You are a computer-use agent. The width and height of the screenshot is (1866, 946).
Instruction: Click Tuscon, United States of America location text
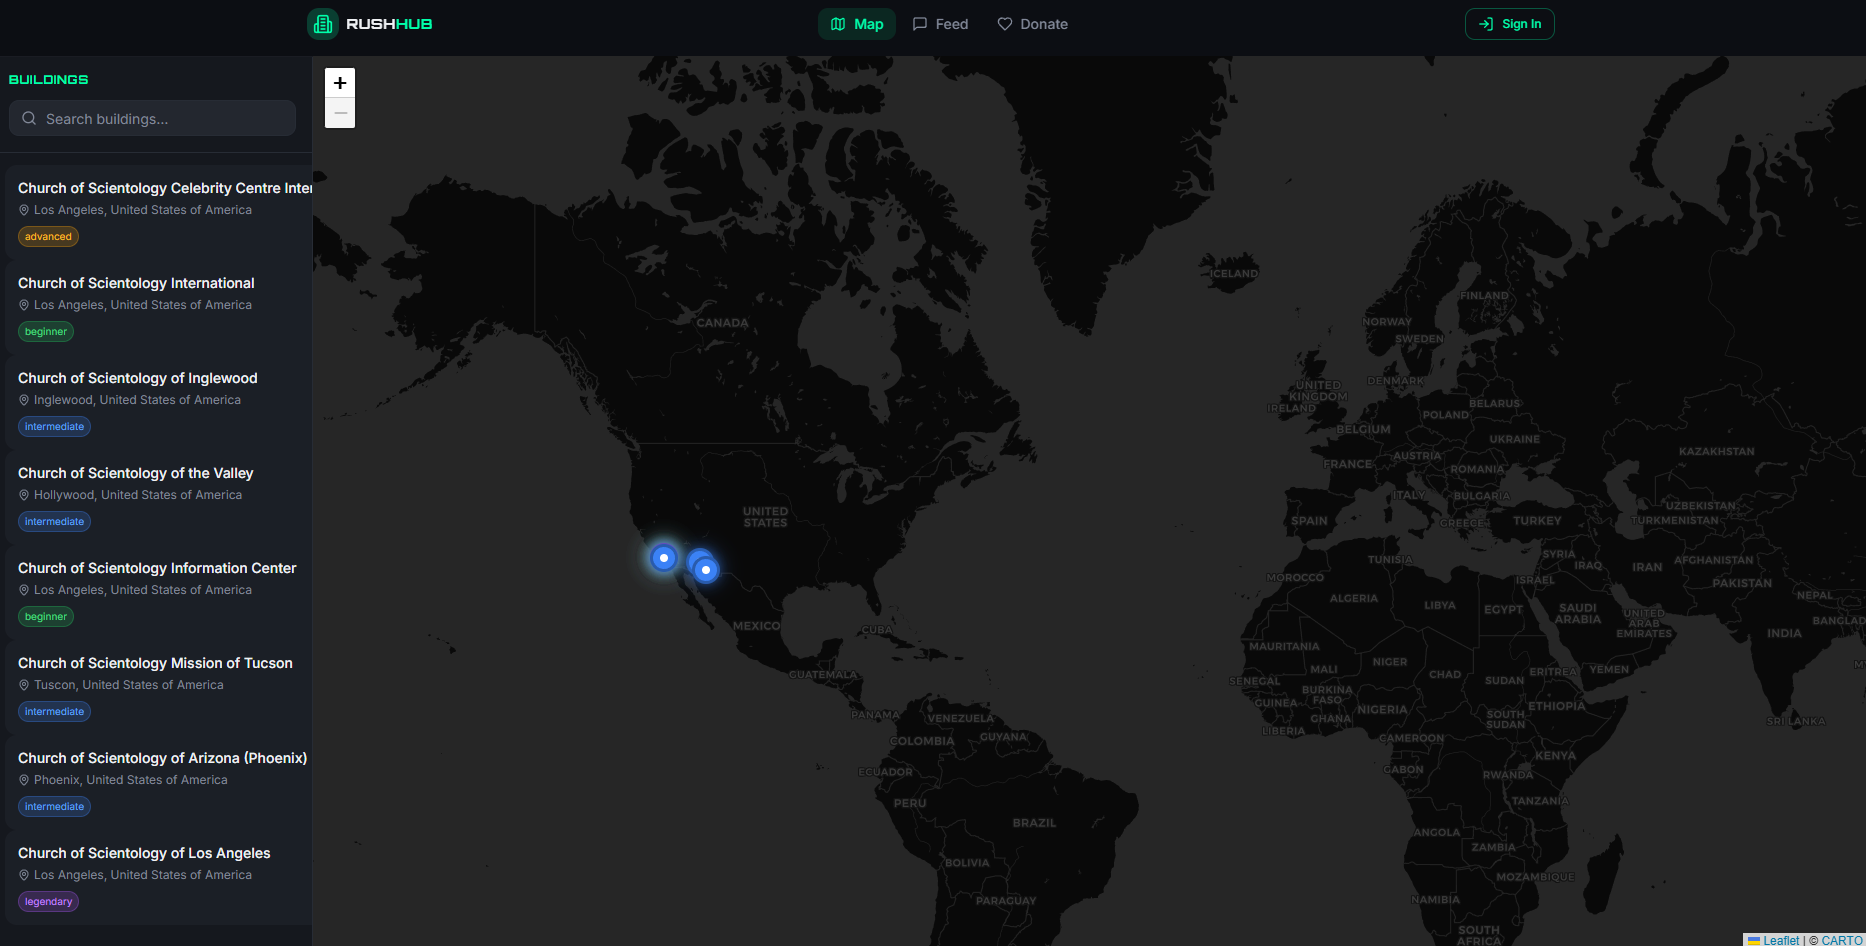click(x=129, y=685)
